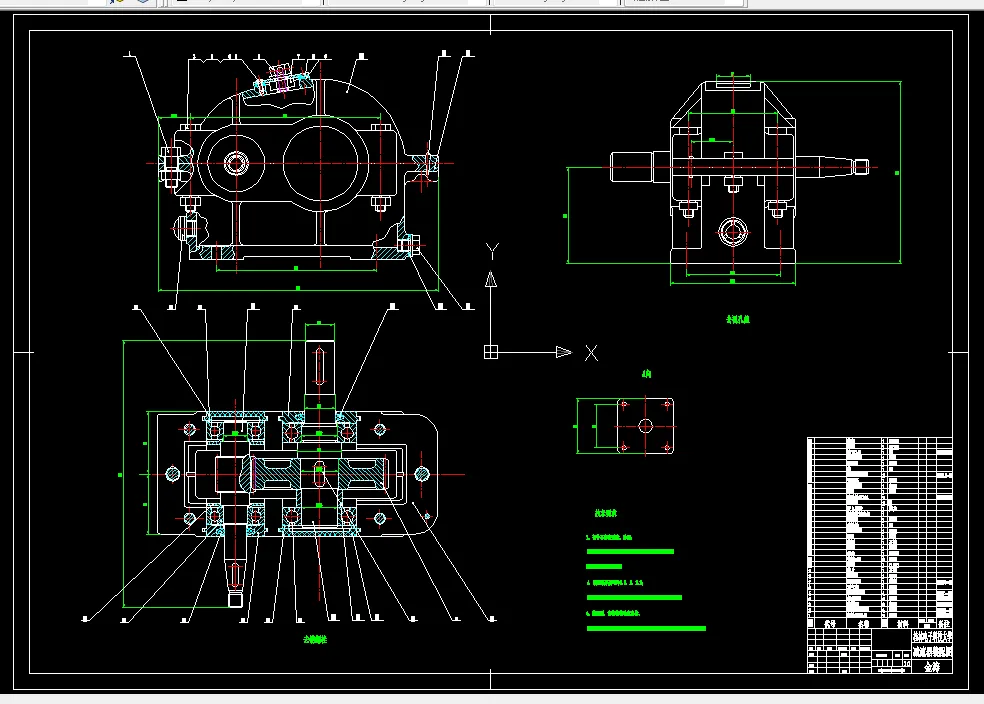984x704 pixels.
Task: Select the keyway slot on the upper output shaft
Action: point(319,366)
